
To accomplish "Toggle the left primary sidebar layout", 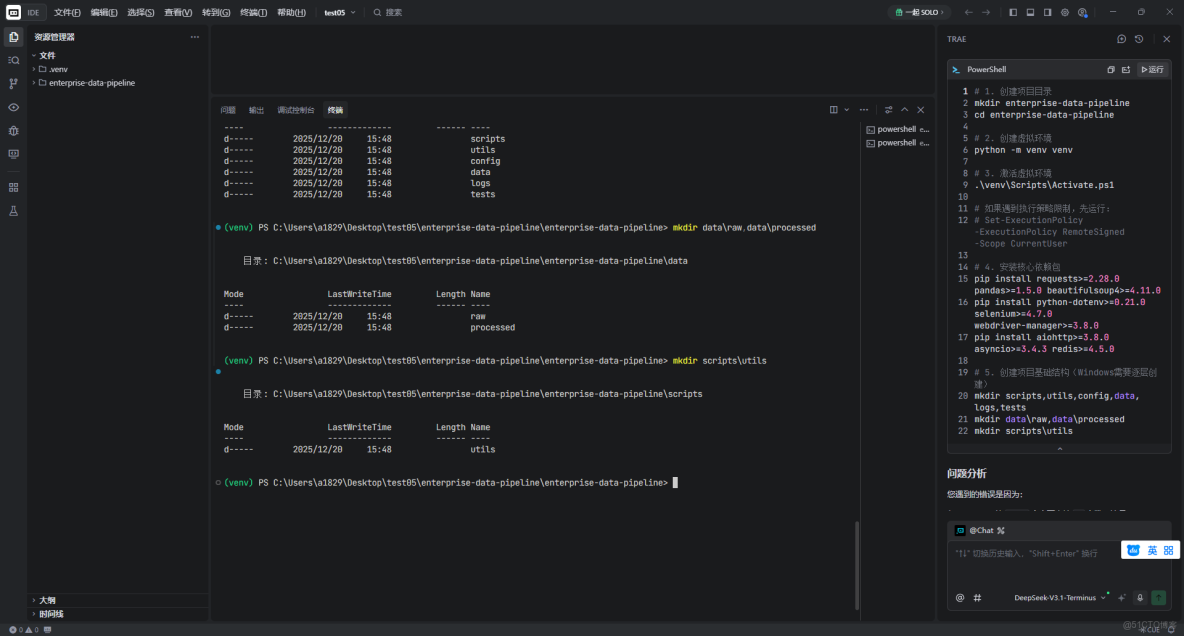I will click(1013, 12).
